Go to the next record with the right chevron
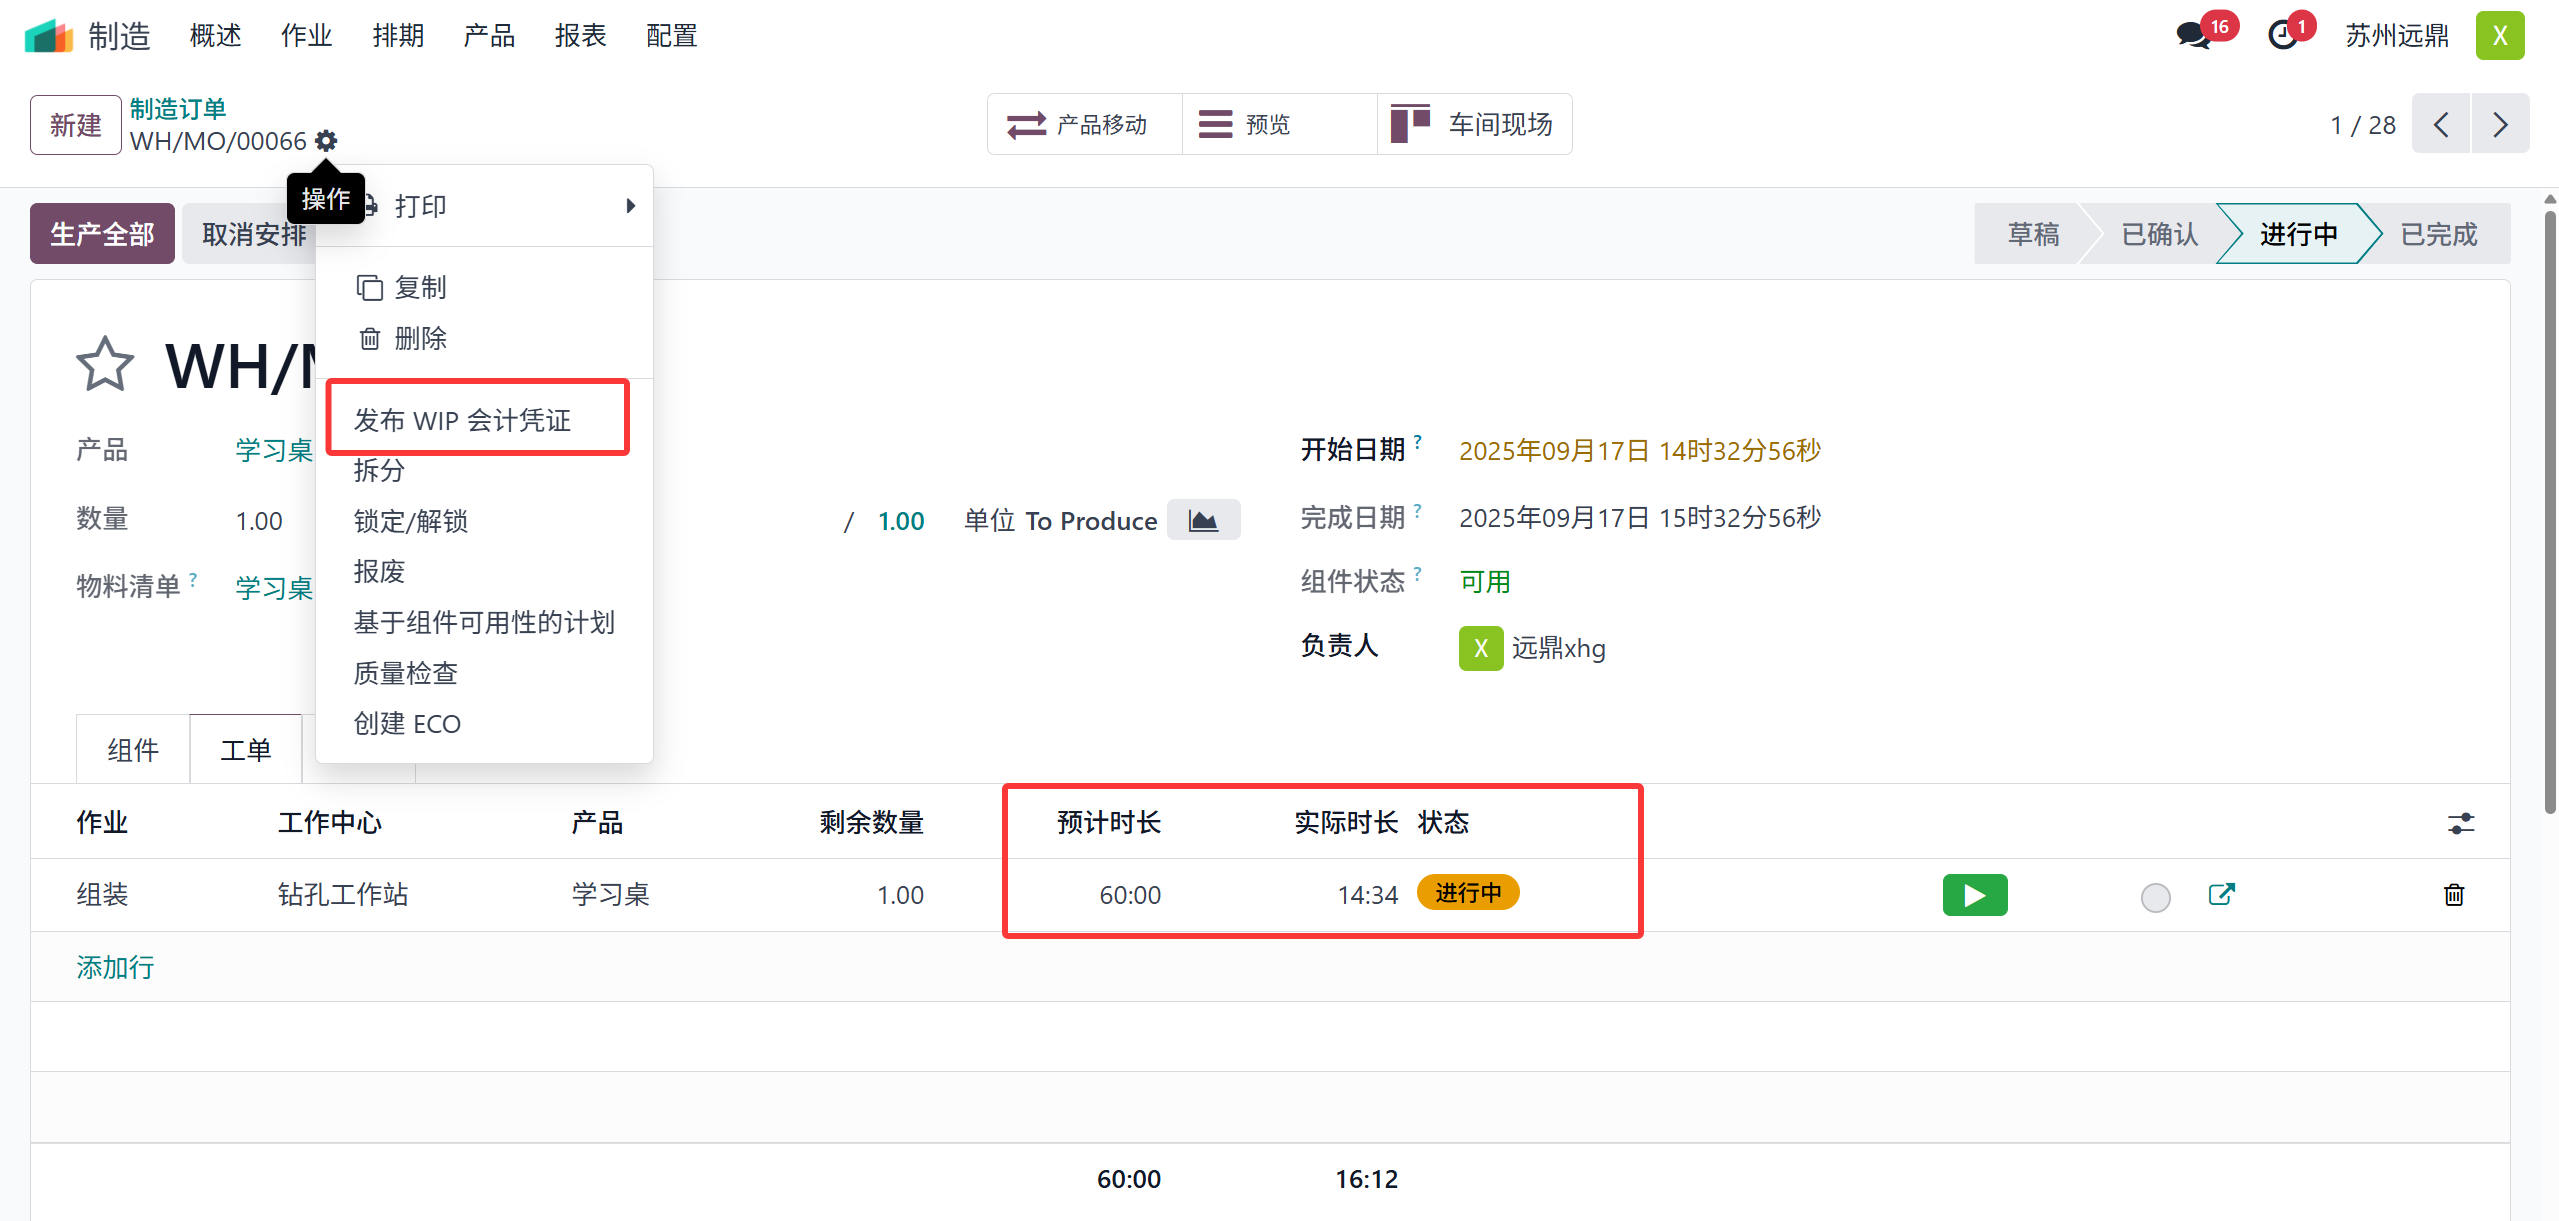The height and width of the screenshot is (1221, 2559). tap(2500, 125)
